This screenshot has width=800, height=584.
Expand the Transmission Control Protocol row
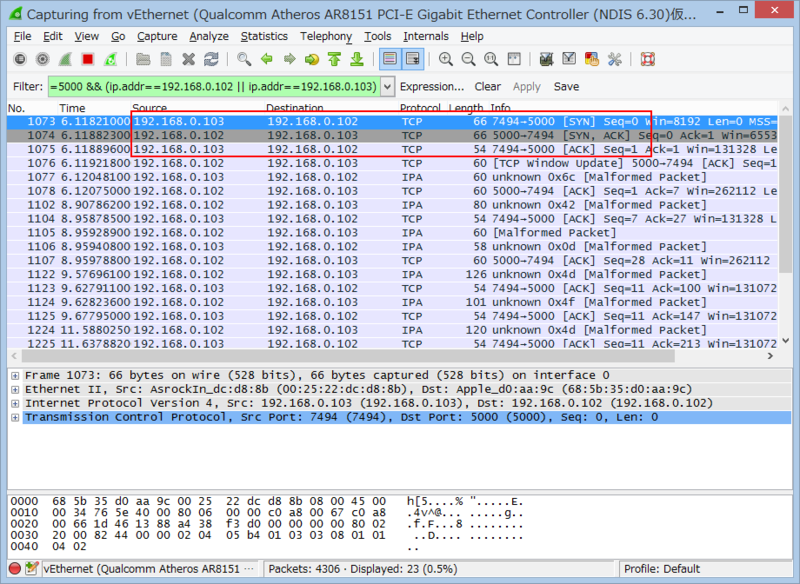[x=15, y=417]
